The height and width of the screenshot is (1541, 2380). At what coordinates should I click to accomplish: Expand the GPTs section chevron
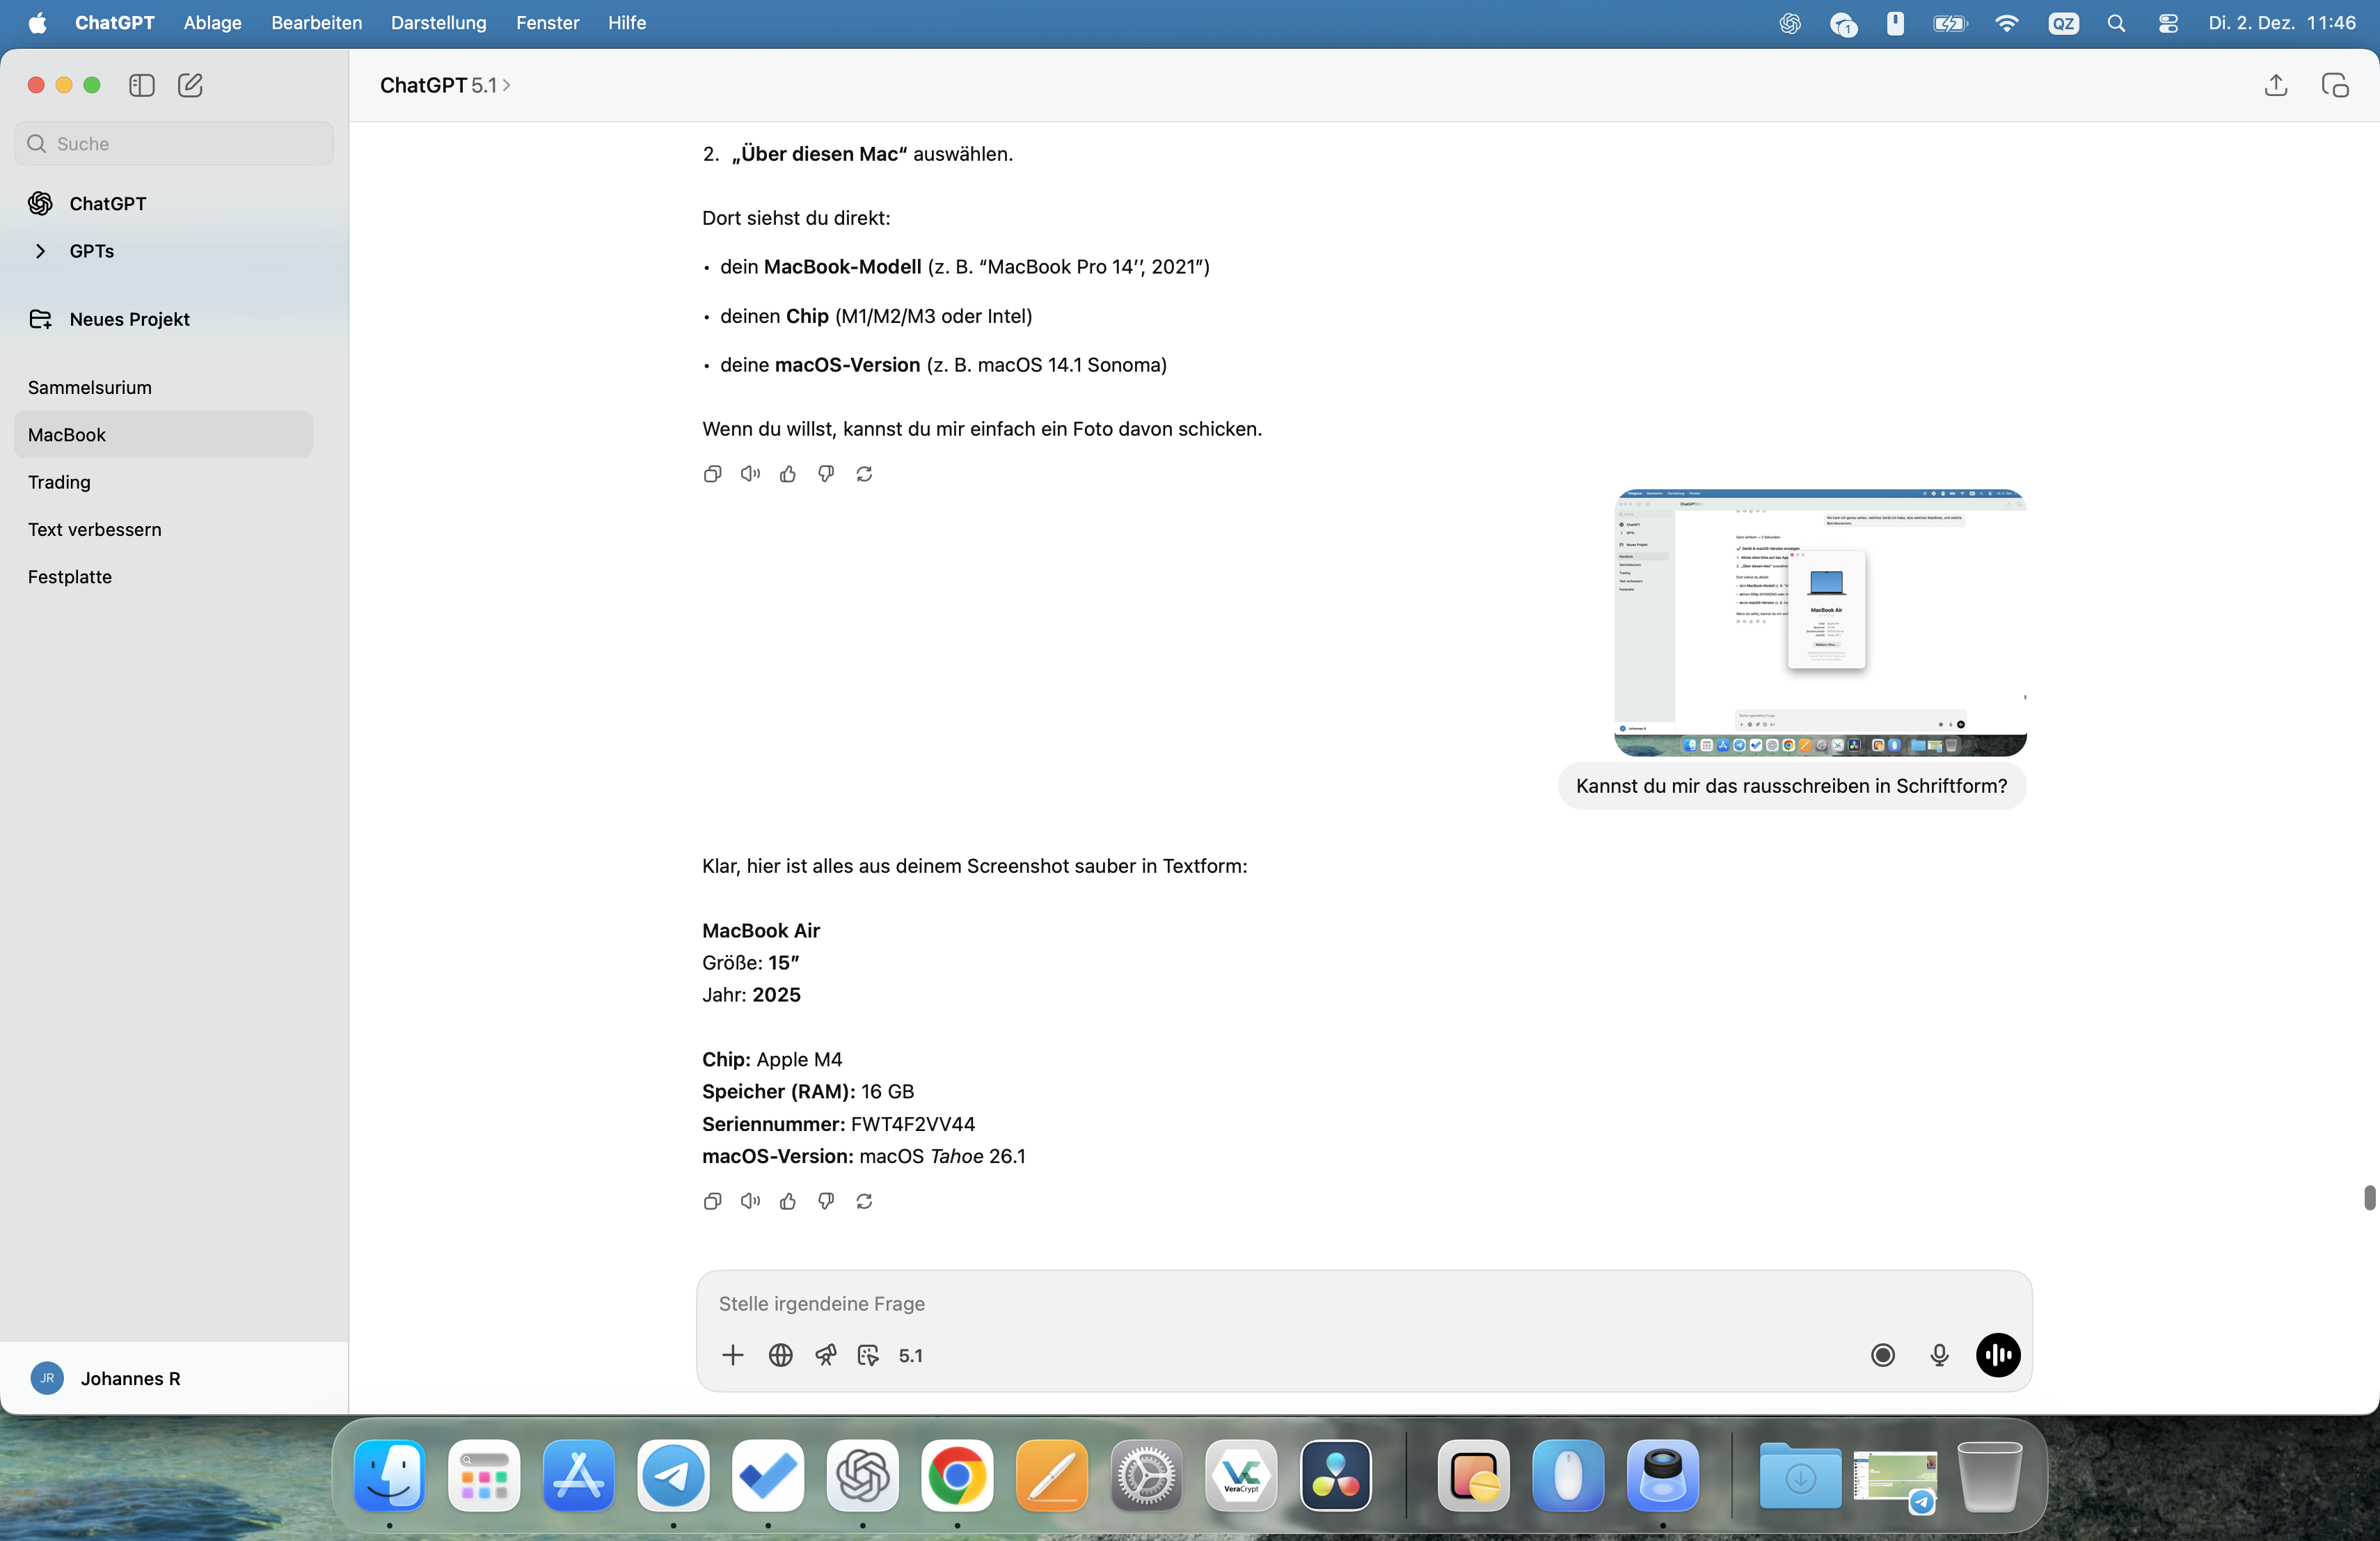coord(40,251)
